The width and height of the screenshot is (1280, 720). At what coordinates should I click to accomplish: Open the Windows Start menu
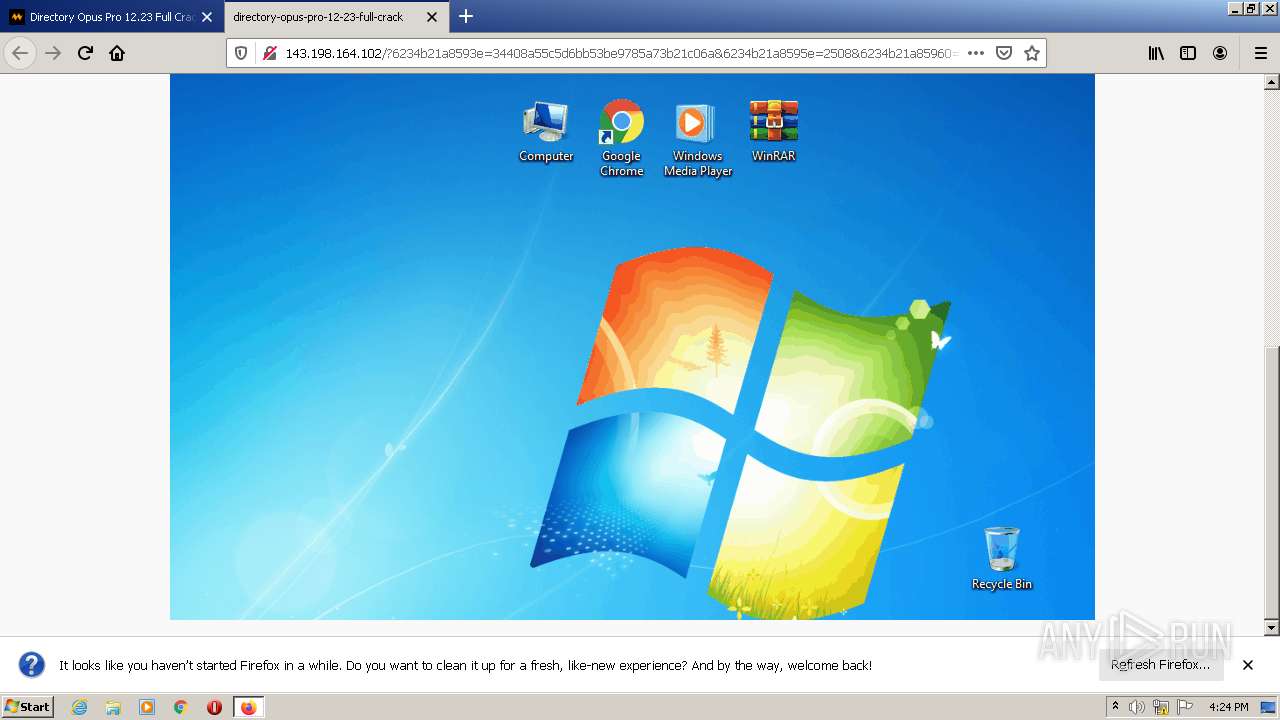point(27,707)
